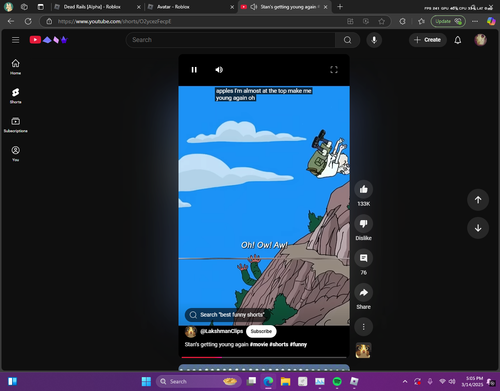Open Roblox app from the taskbar
The height and width of the screenshot is (391, 500).
point(354,381)
